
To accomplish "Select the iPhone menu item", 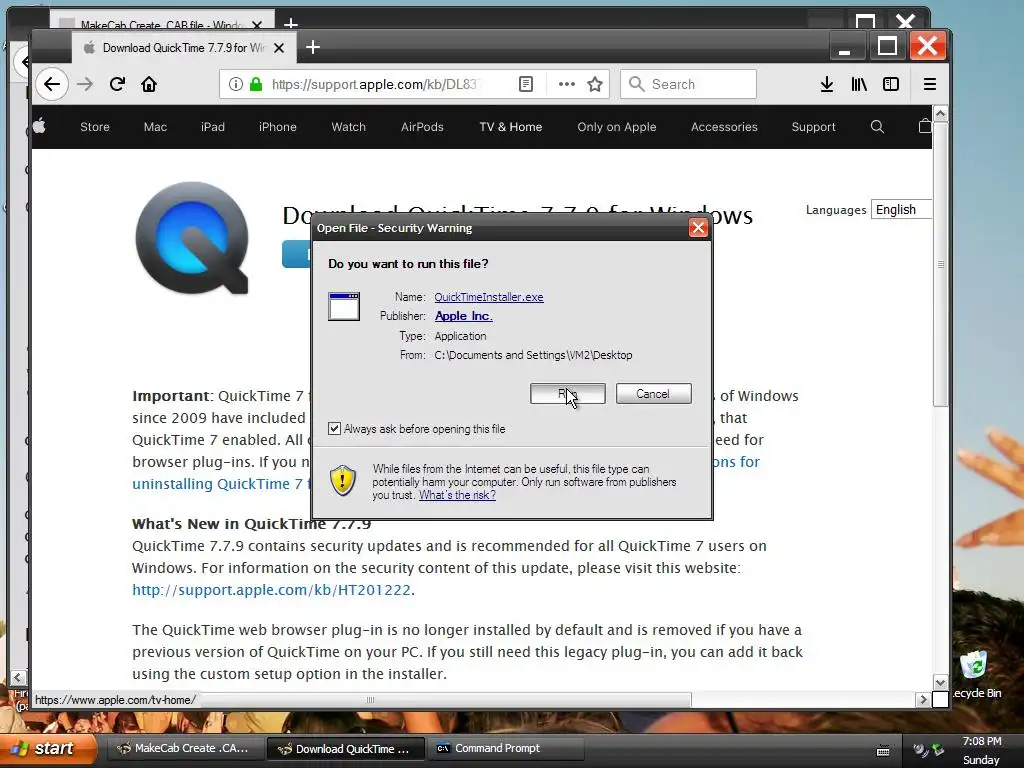I will point(278,127).
